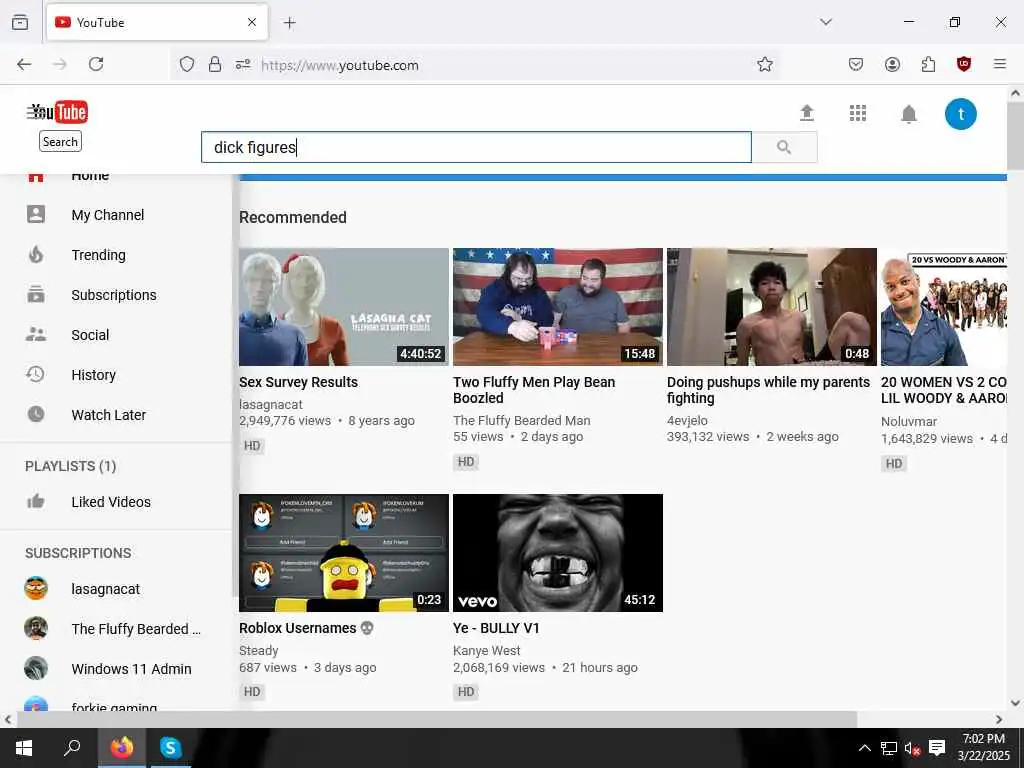Viewport: 1024px width, 768px height.
Task: Click the network tray icon
Action: click(888, 748)
